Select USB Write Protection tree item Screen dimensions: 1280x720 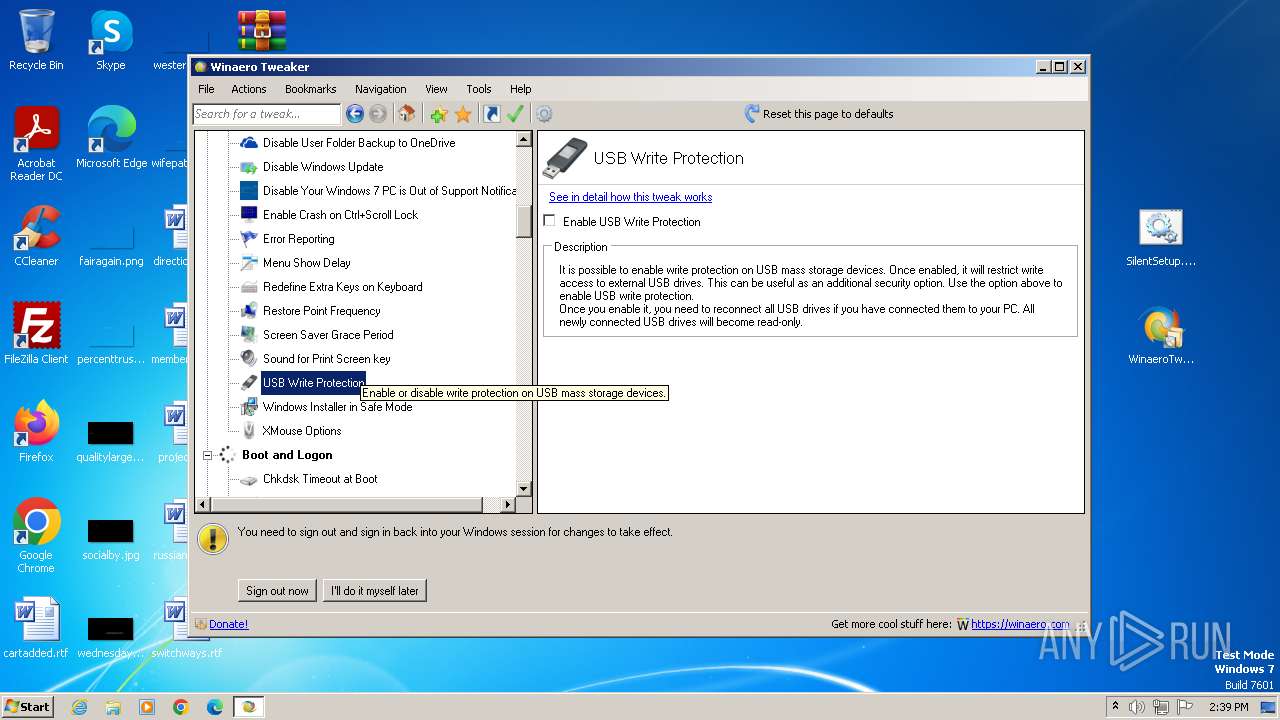[x=313, y=383]
